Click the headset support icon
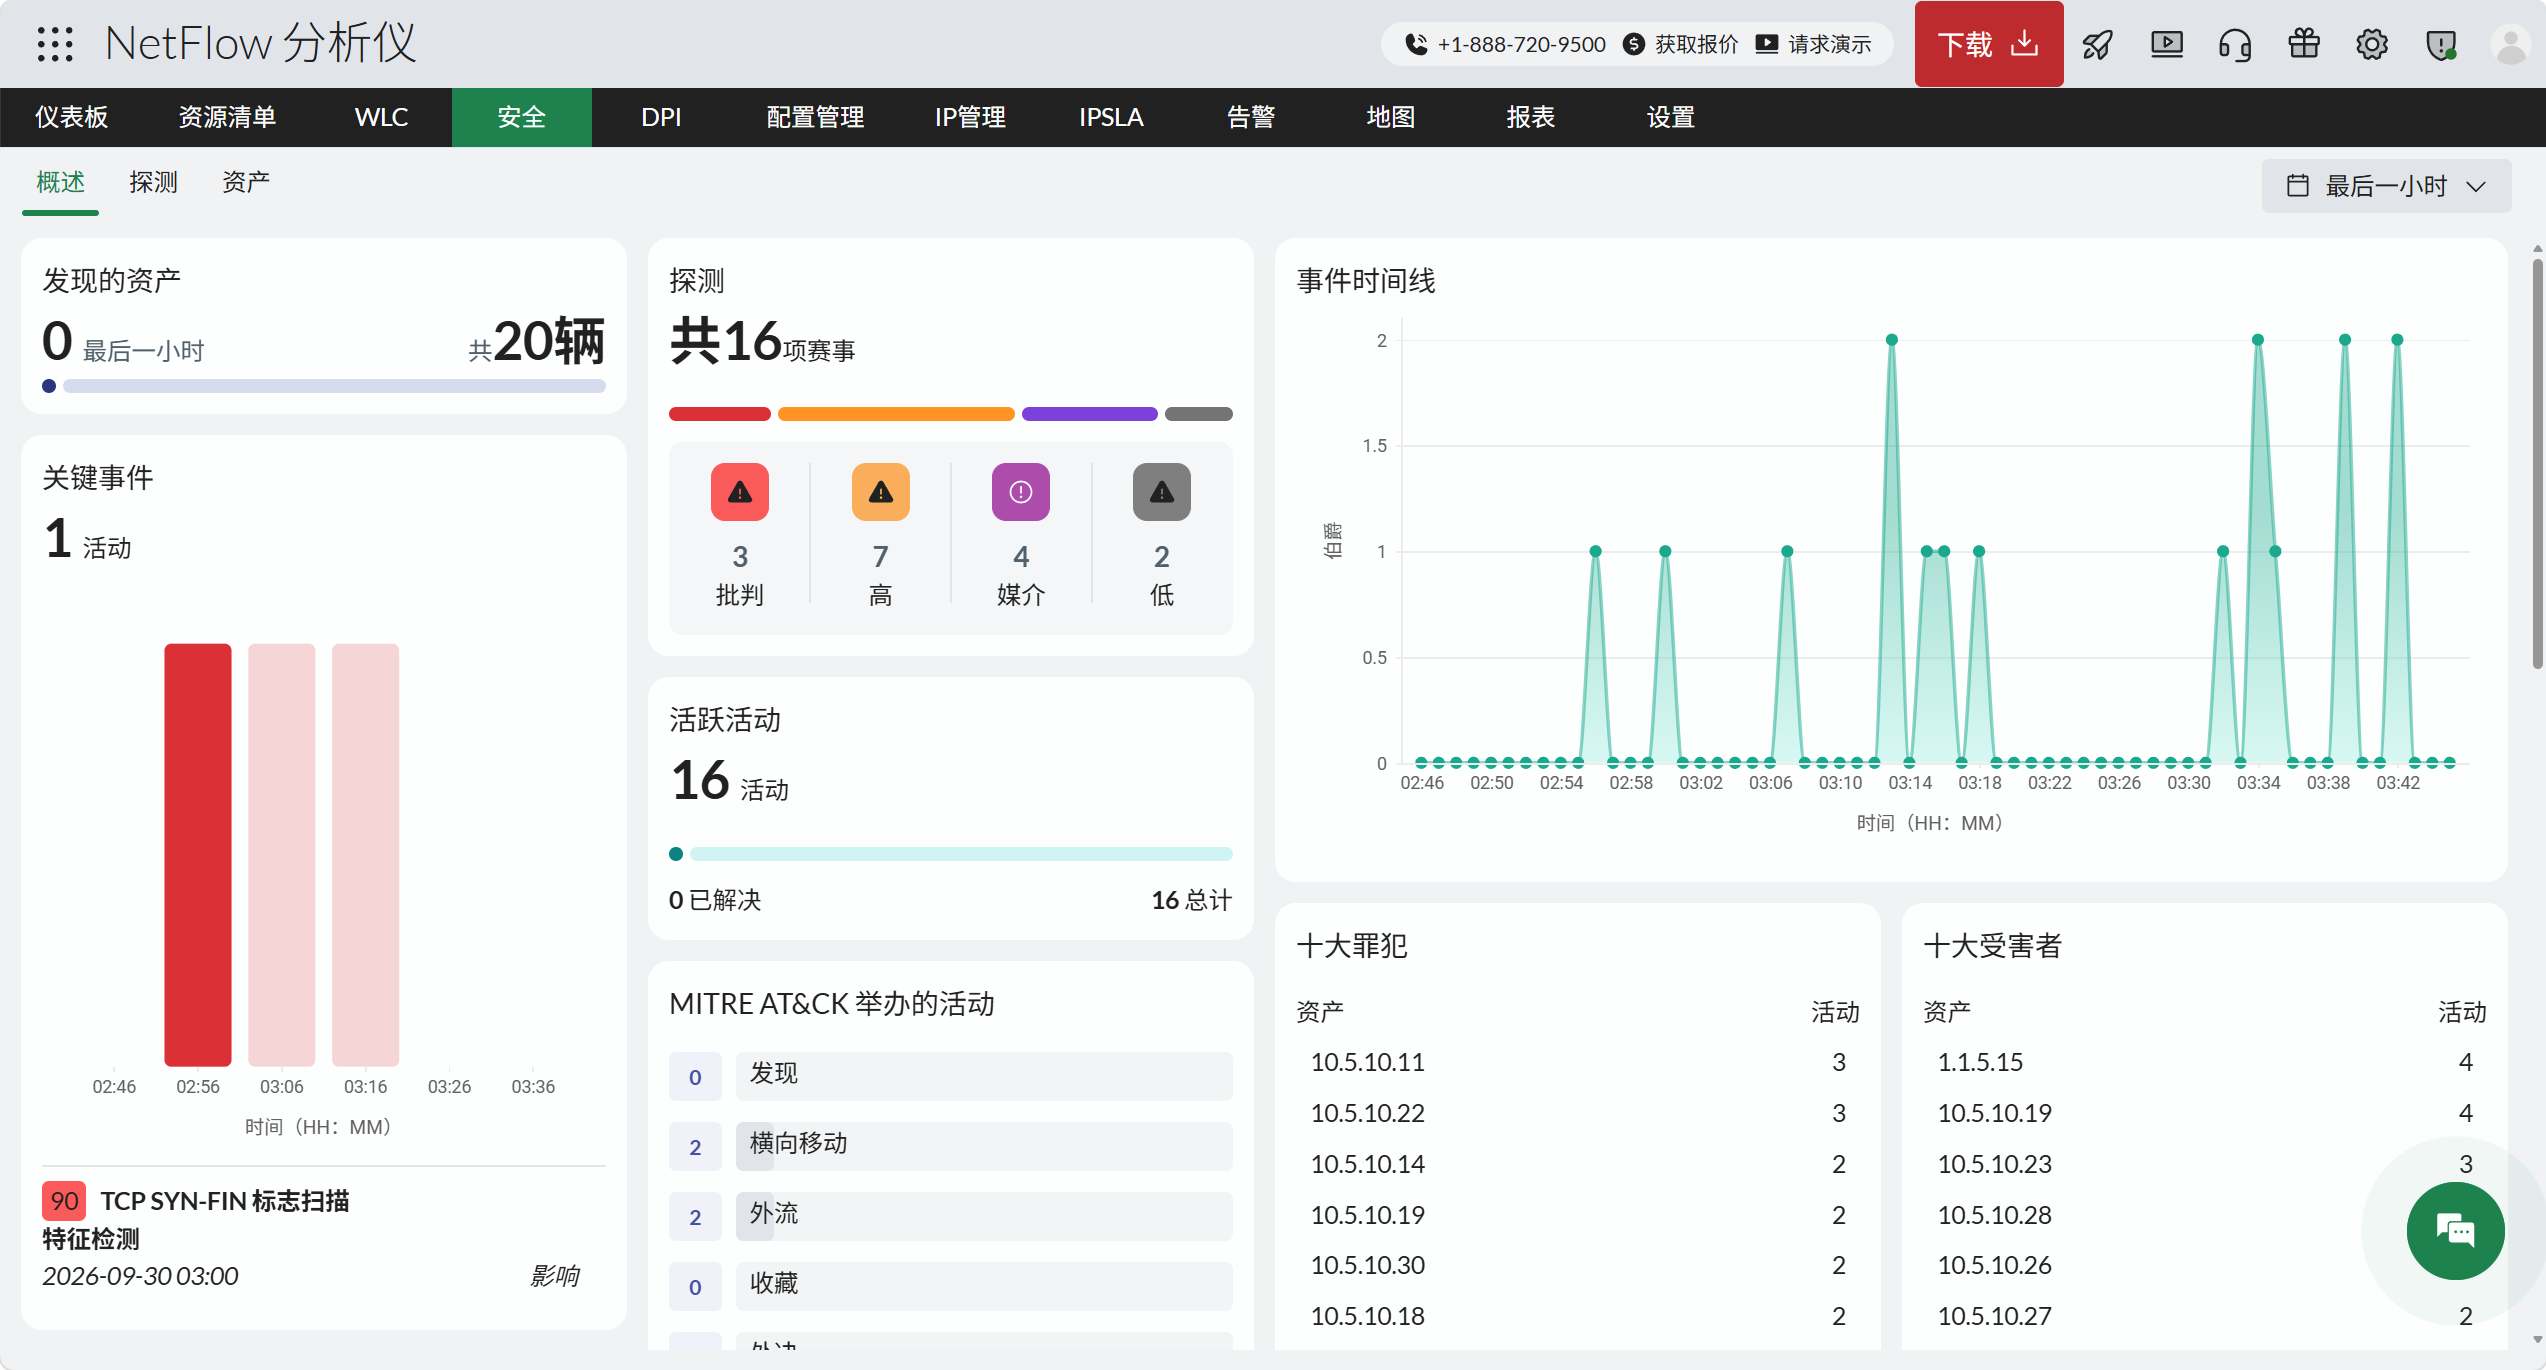2546x1370 pixels. (x=2234, y=44)
